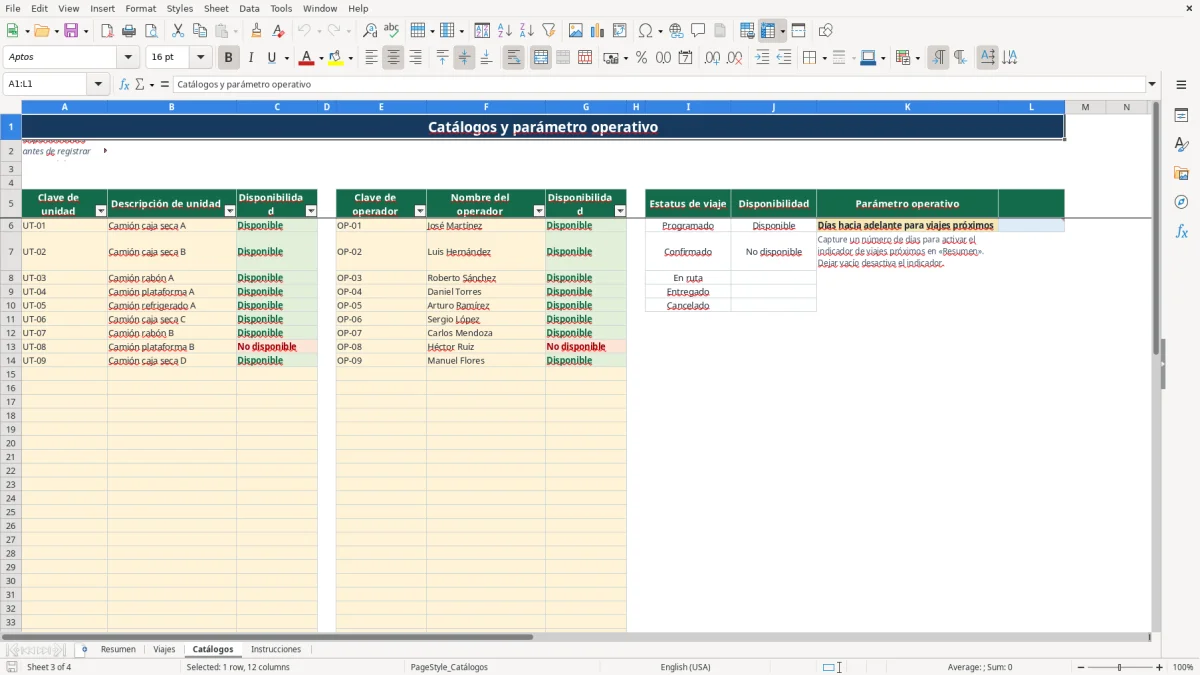Insert a comment
The width and height of the screenshot is (1200, 675).
click(698, 31)
